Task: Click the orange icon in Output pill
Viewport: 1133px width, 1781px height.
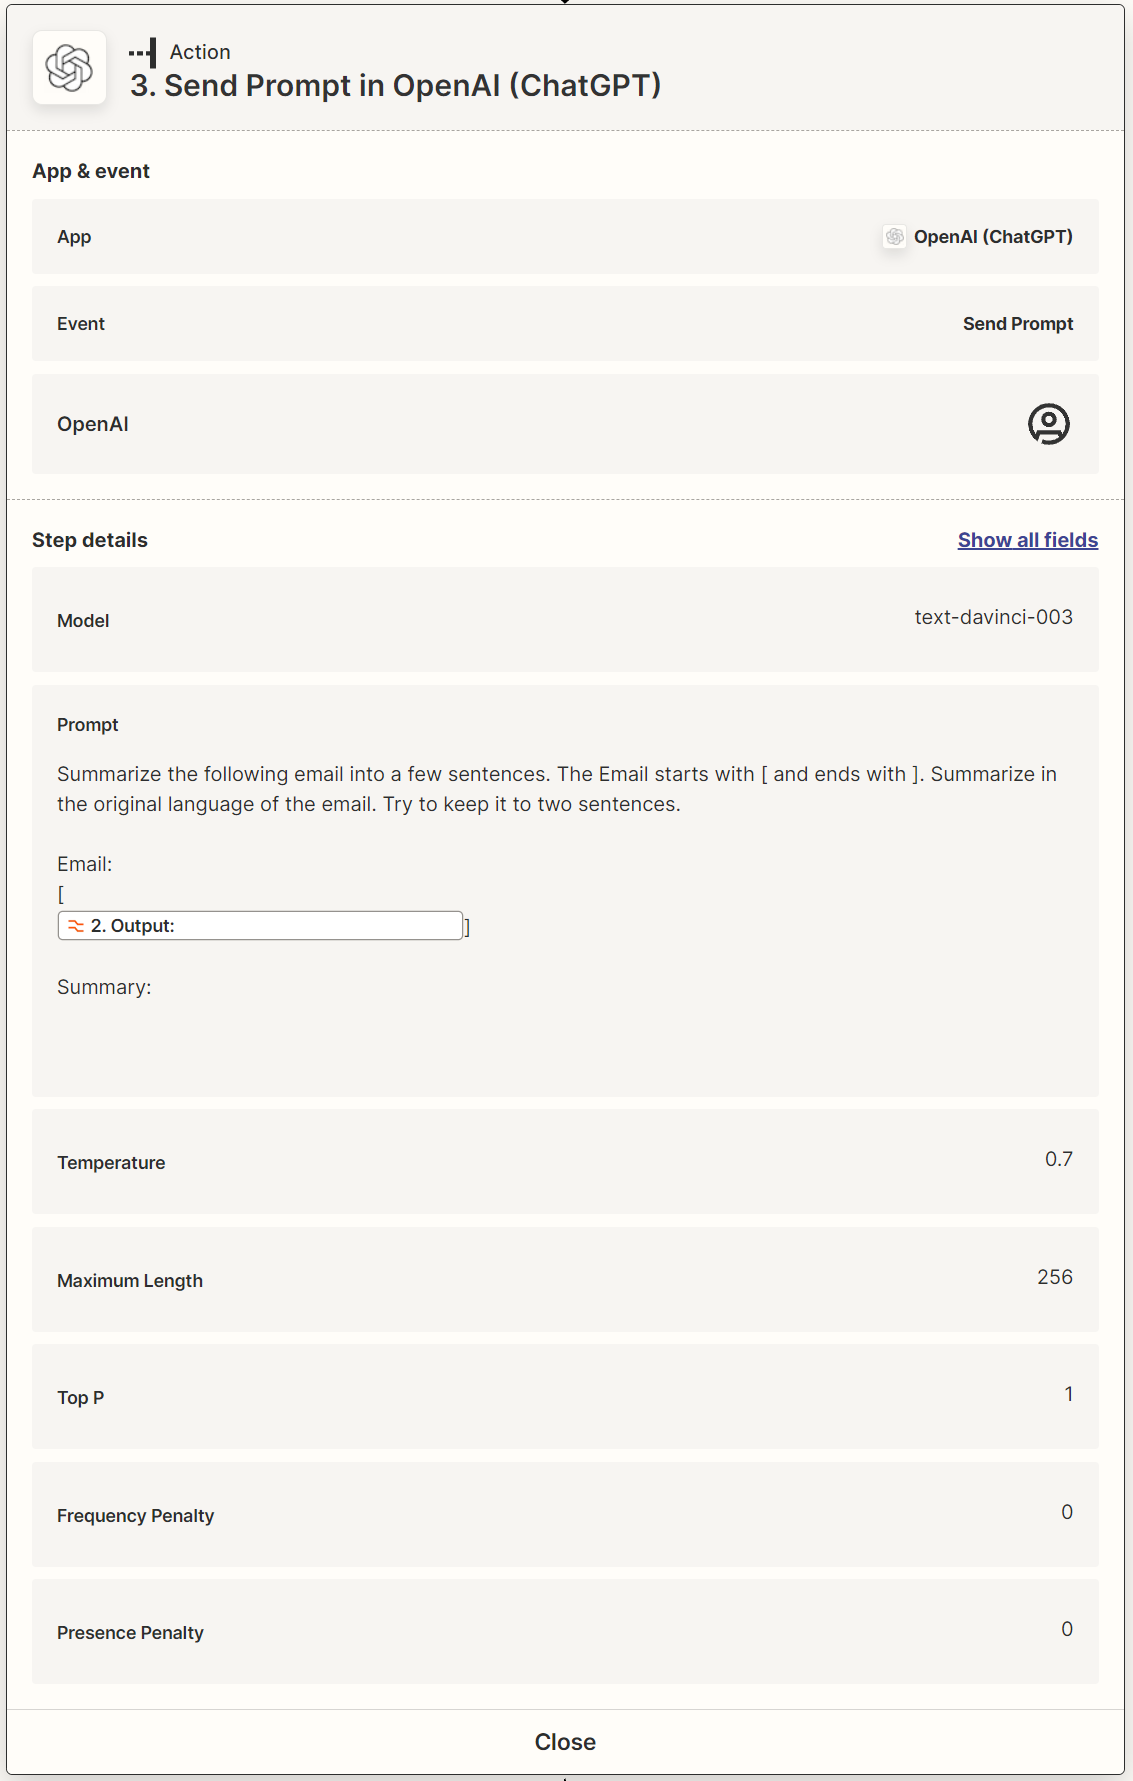Action: 76,926
